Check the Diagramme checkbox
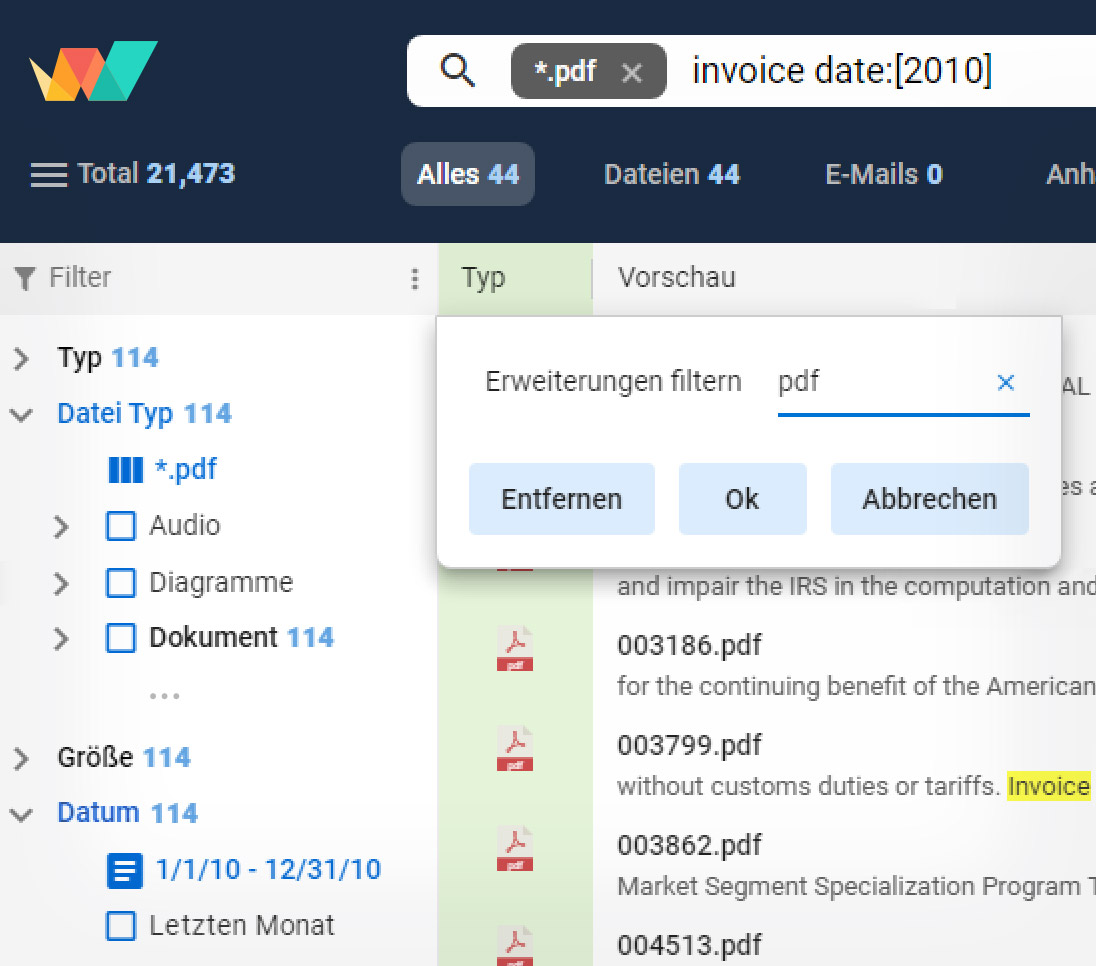The height and width of the screenshot is (966, 1096). coord(121,583)
